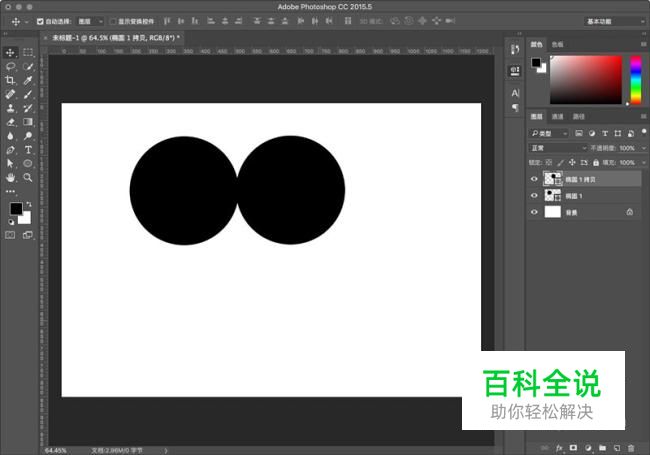650x455 pixels.
Task: Select the Dodge tool
Action: (28, 136)
